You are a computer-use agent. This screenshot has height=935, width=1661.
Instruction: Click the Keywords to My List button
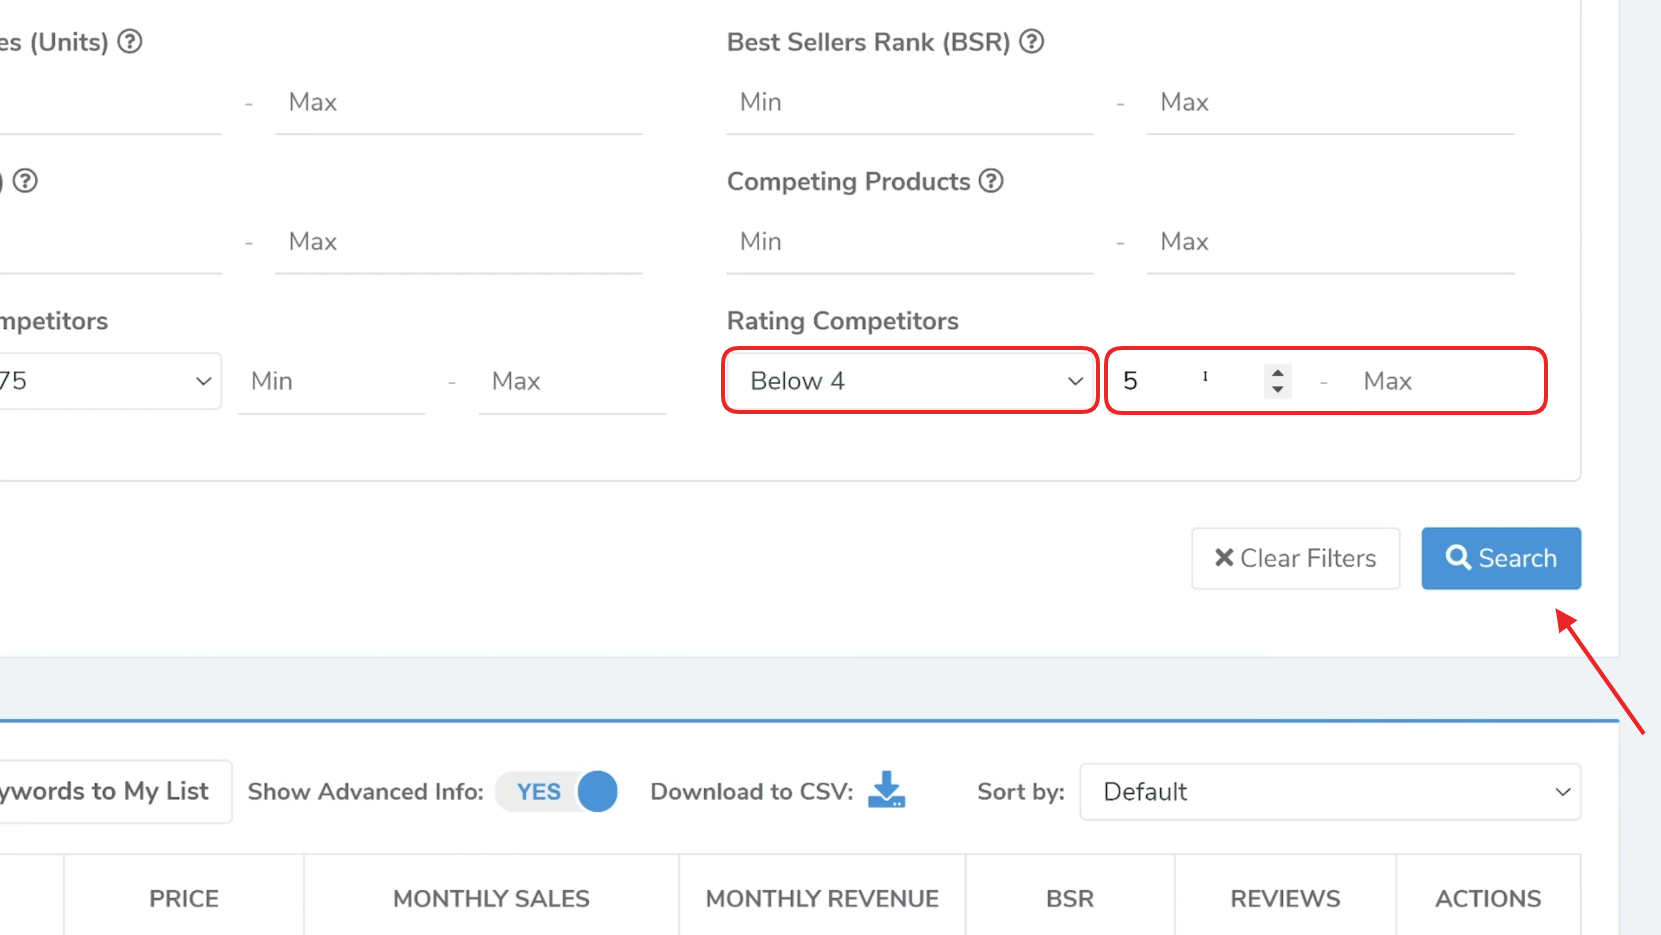(103, 791)
